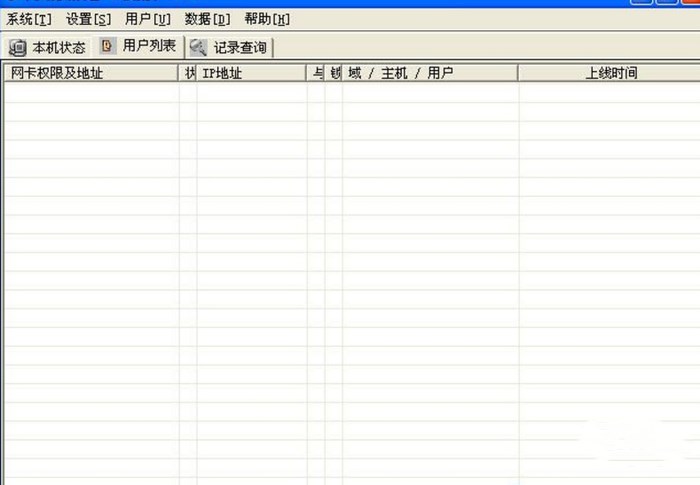Click the 与 column header
This screenshot has height=485, width=700.
tap(315, 73)
